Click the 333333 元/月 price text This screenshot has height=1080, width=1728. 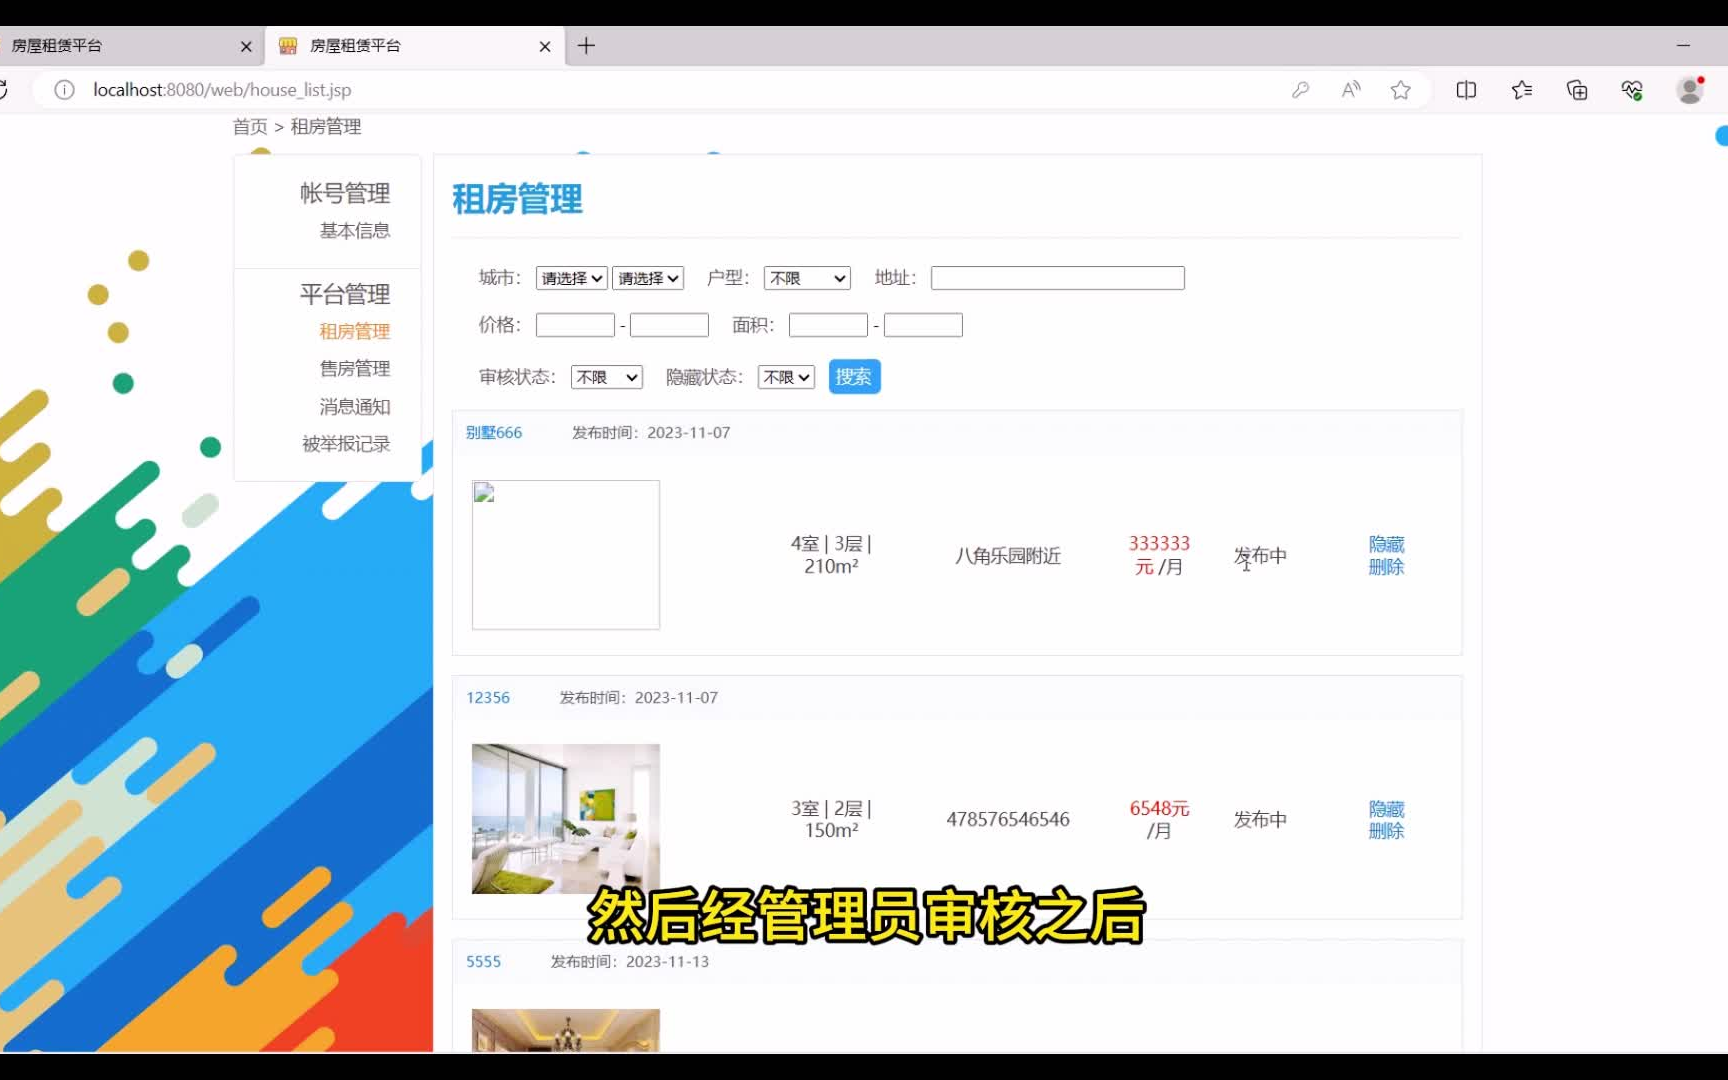click(1159, 555)
